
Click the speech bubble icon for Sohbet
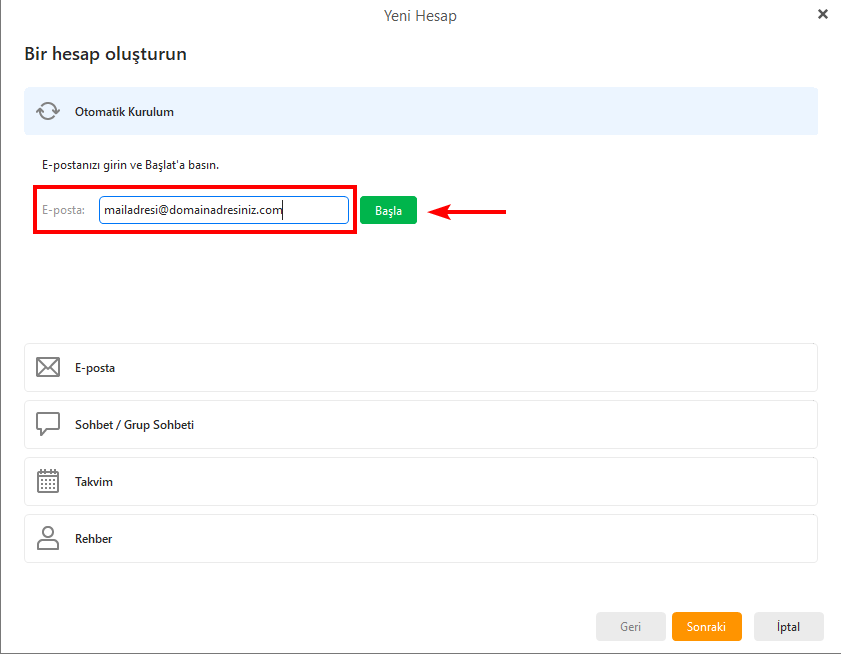(x=47, y=425)
